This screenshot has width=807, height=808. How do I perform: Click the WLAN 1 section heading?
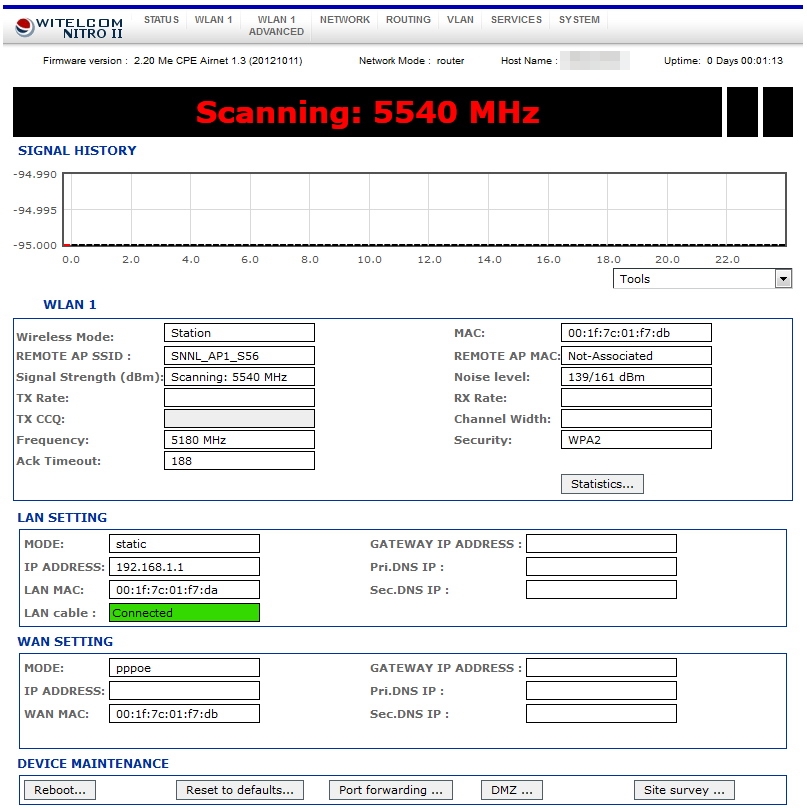(70, 305)
